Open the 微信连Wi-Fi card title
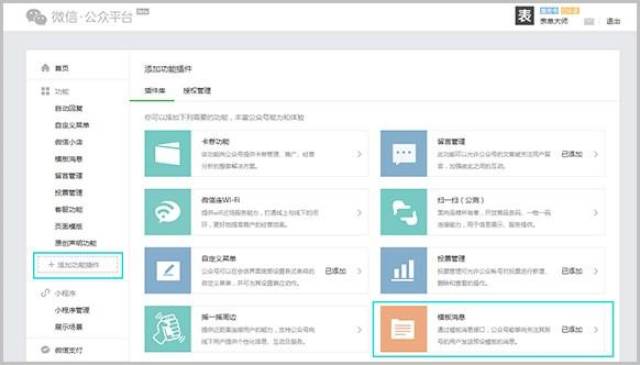 220,200
